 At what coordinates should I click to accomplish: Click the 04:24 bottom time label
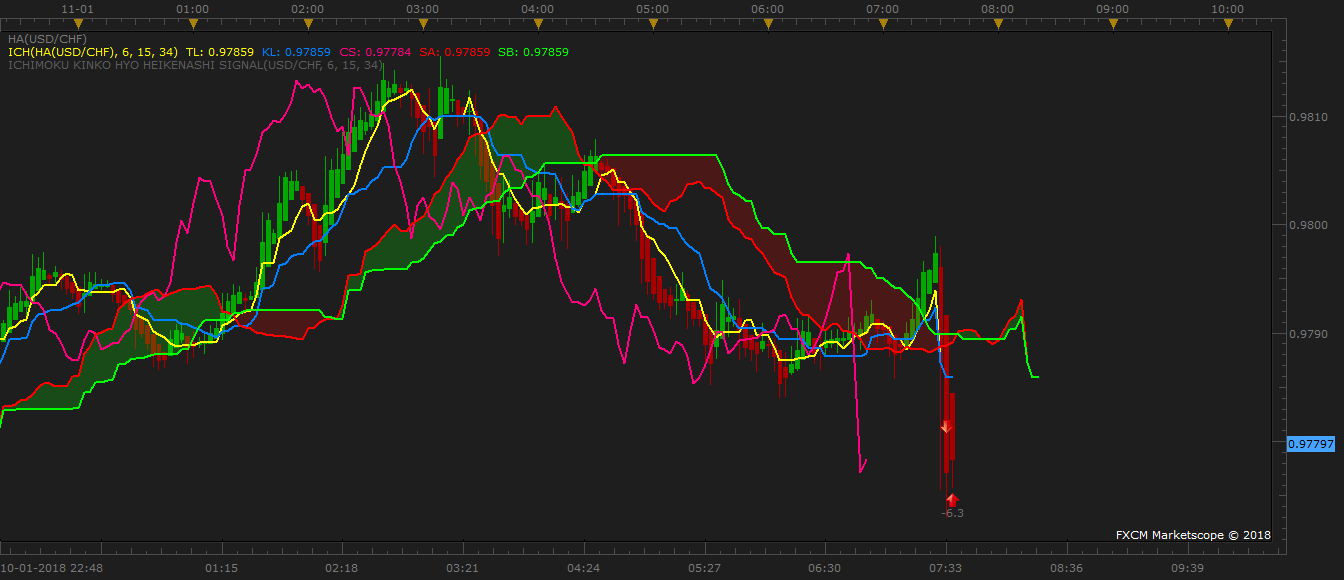[x=584, y=567]
